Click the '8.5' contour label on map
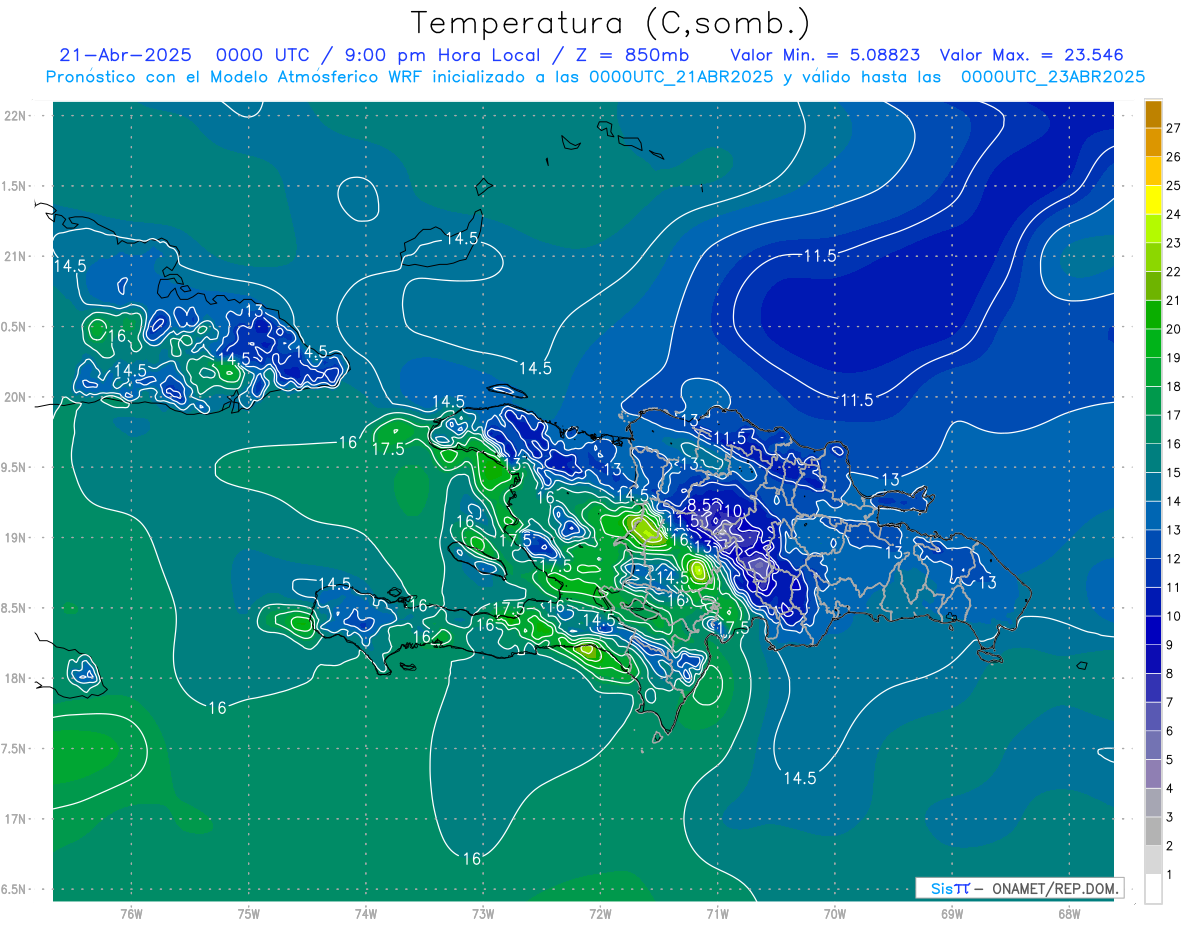Viewport: 1200px width, 927px height. coord(701,505)
